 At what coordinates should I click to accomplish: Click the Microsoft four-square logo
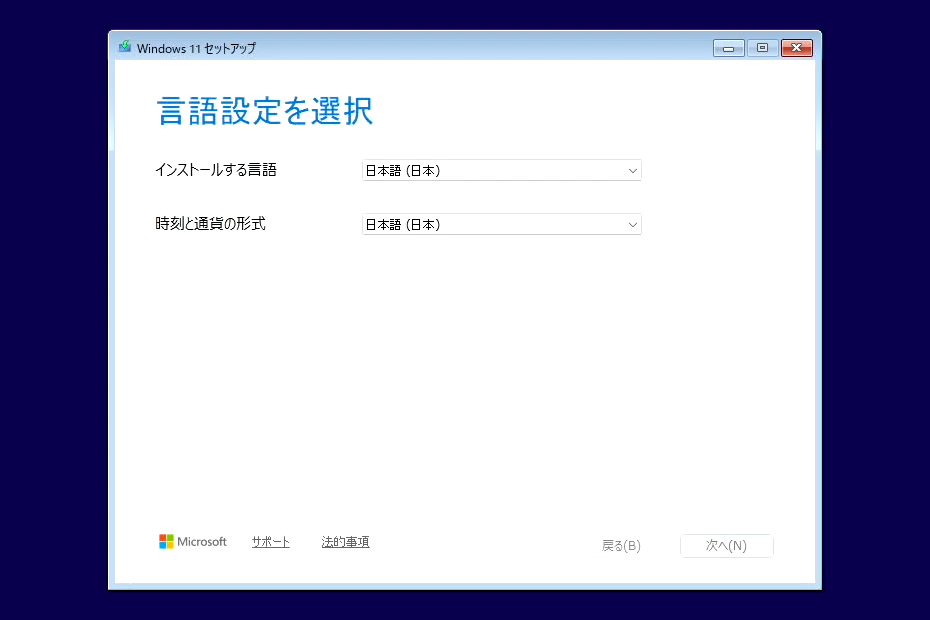pyautogui.click(x=166, y=541)
